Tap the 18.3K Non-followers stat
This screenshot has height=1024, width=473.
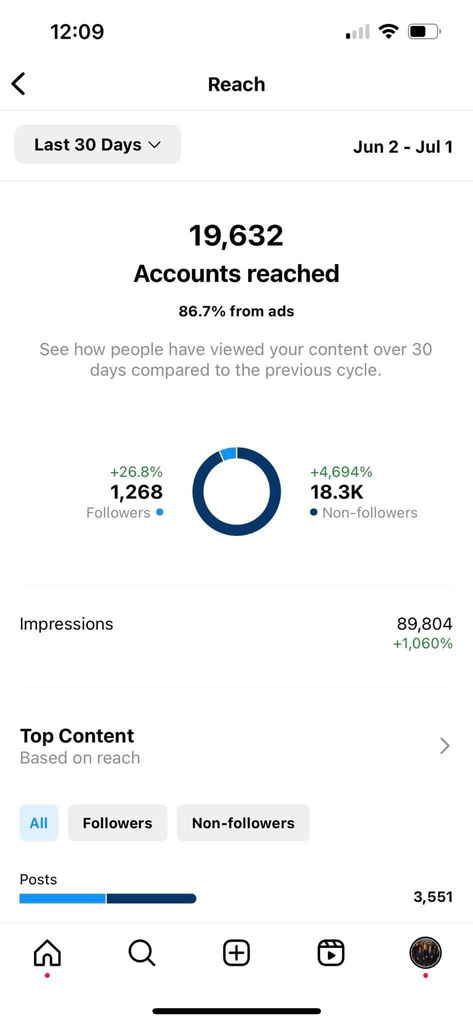click(363, 492)
